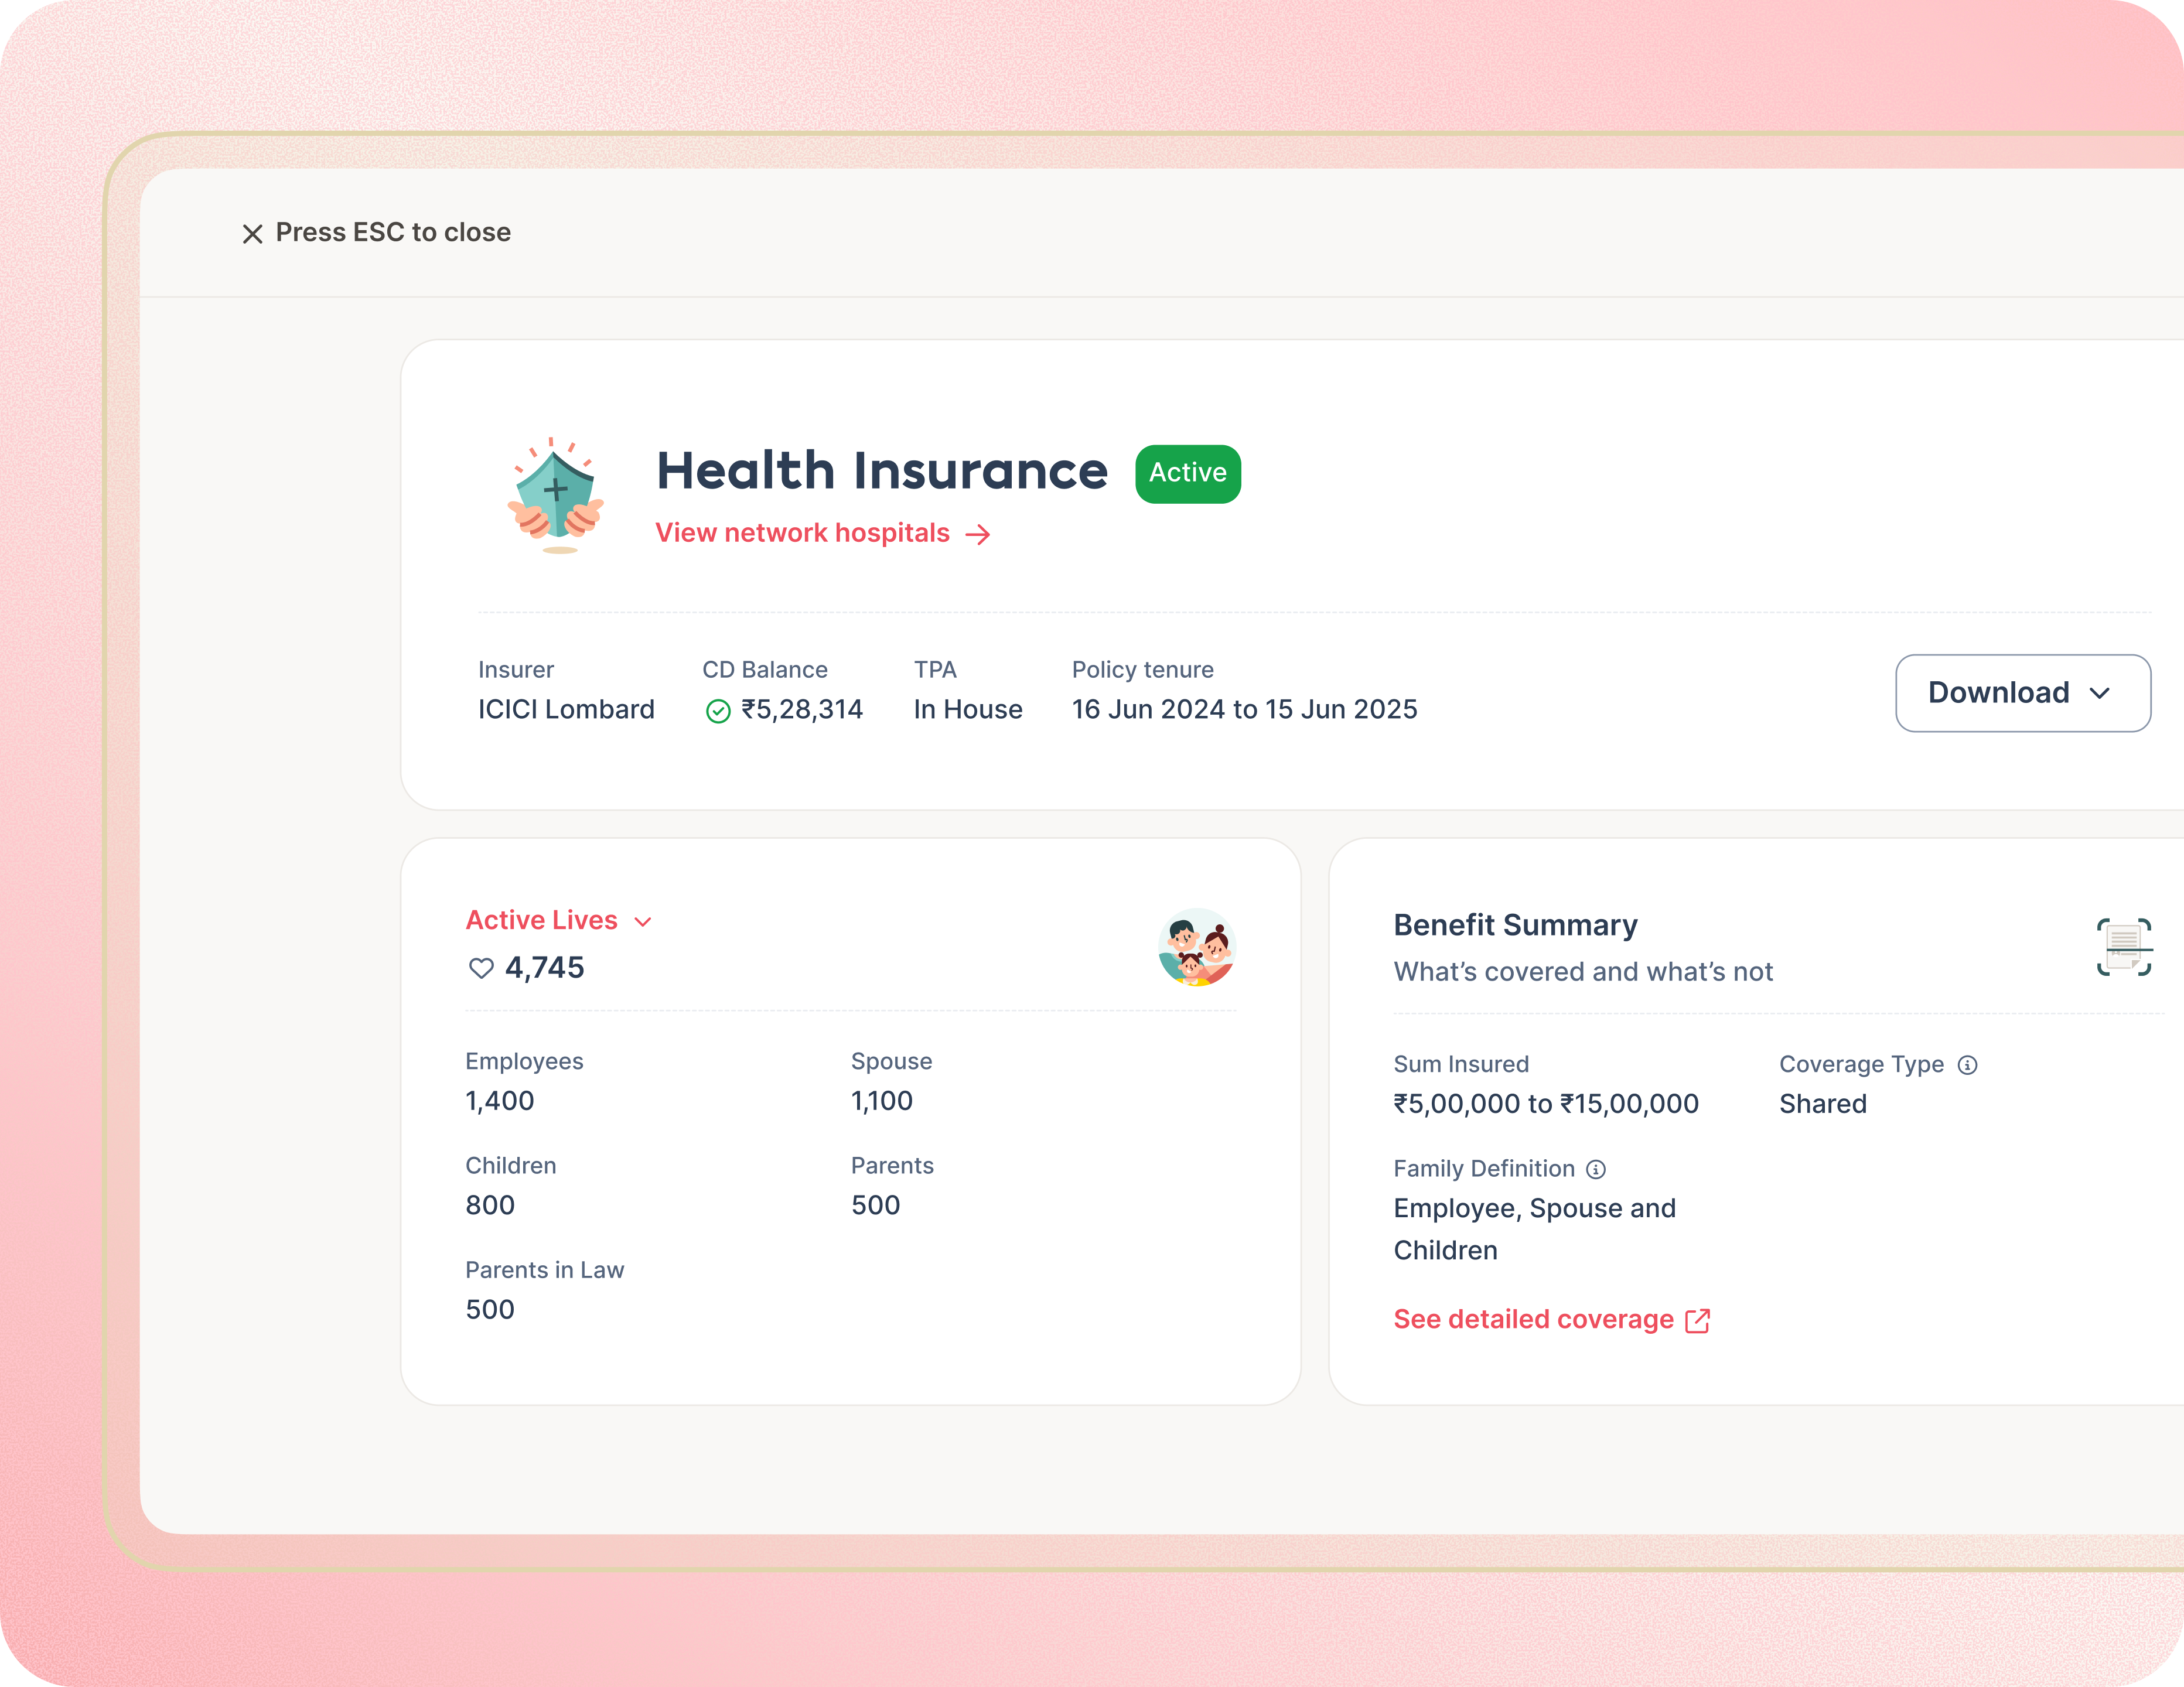Open the Download options chevron

[2099, 693]
